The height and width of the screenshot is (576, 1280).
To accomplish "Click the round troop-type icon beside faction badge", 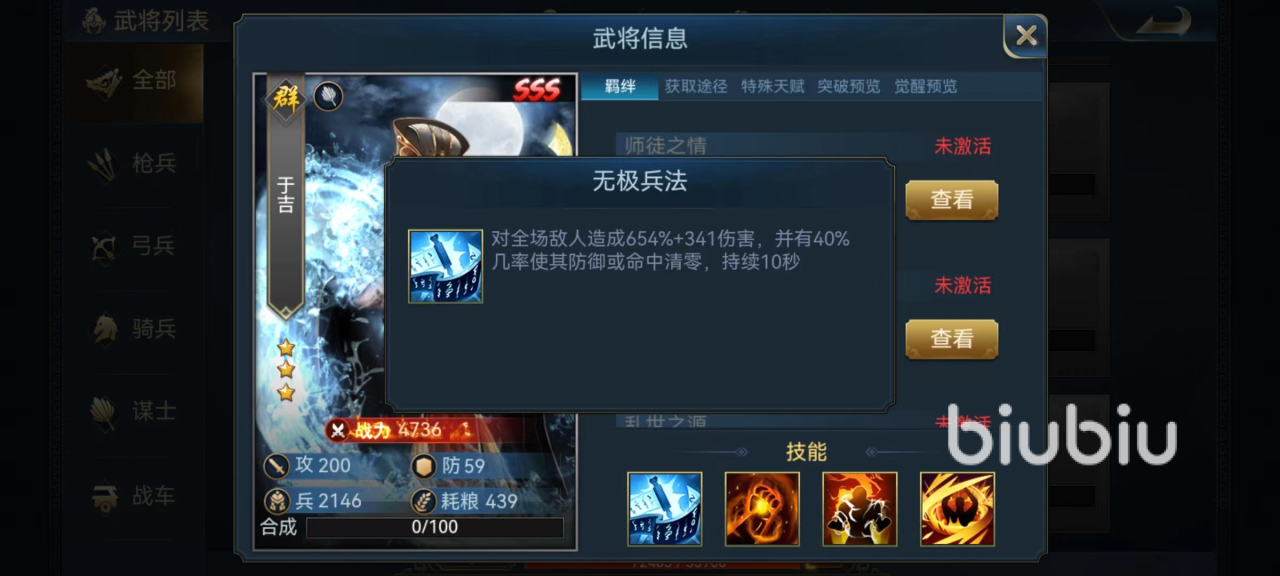I will tap(329, 96).
